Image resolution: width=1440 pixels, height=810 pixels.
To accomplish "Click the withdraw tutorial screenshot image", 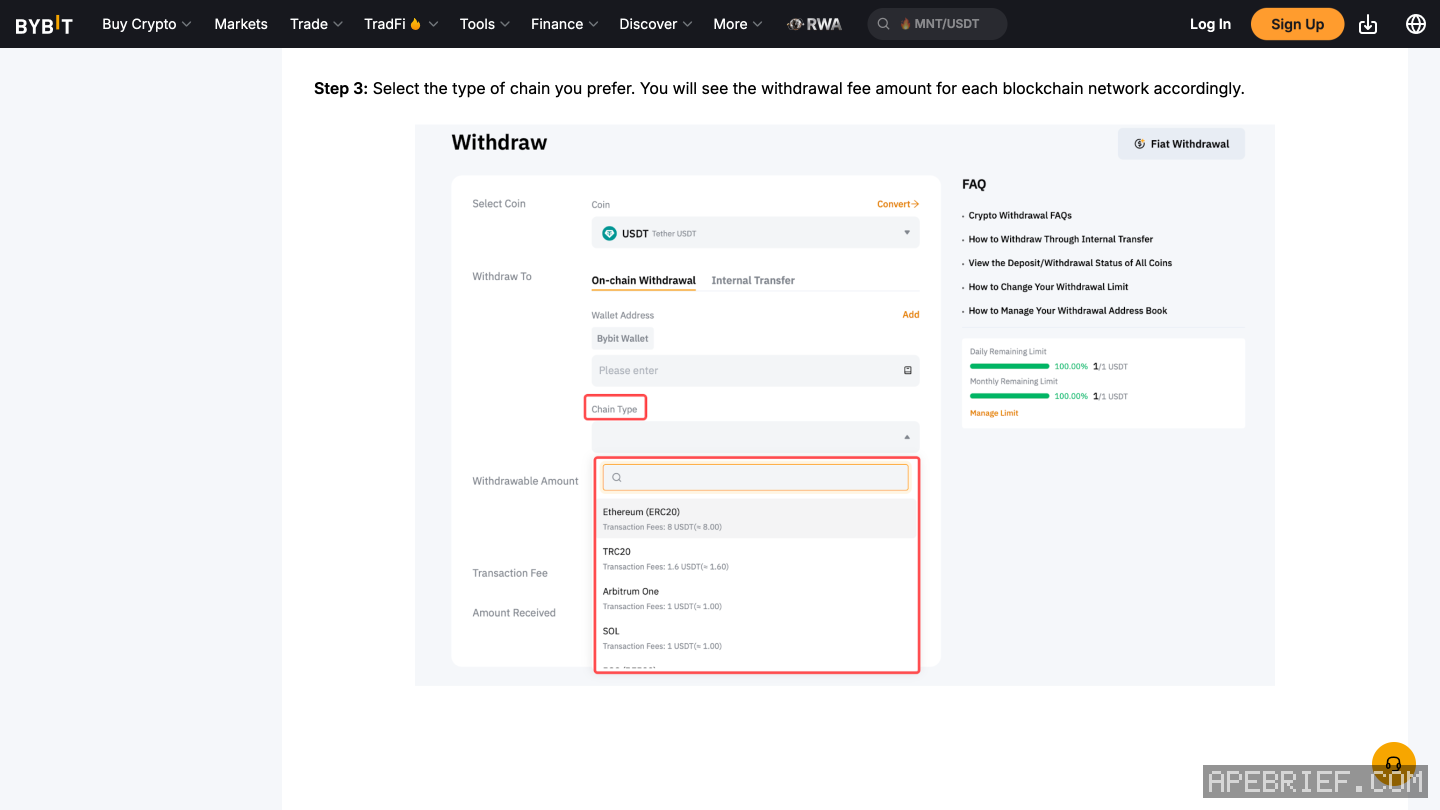I will click(845, 405).
